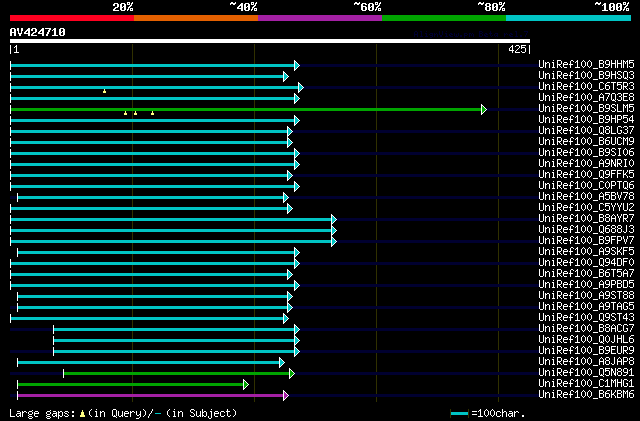Screen dimensions: 640x421
Task: Select the UniRef100_B8AYR7 label
Action: pos(586,219)
